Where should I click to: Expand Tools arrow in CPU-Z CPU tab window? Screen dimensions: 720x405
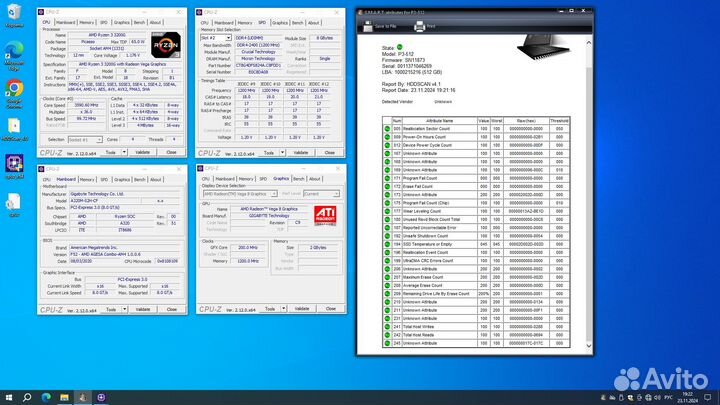tap(124, 152)
